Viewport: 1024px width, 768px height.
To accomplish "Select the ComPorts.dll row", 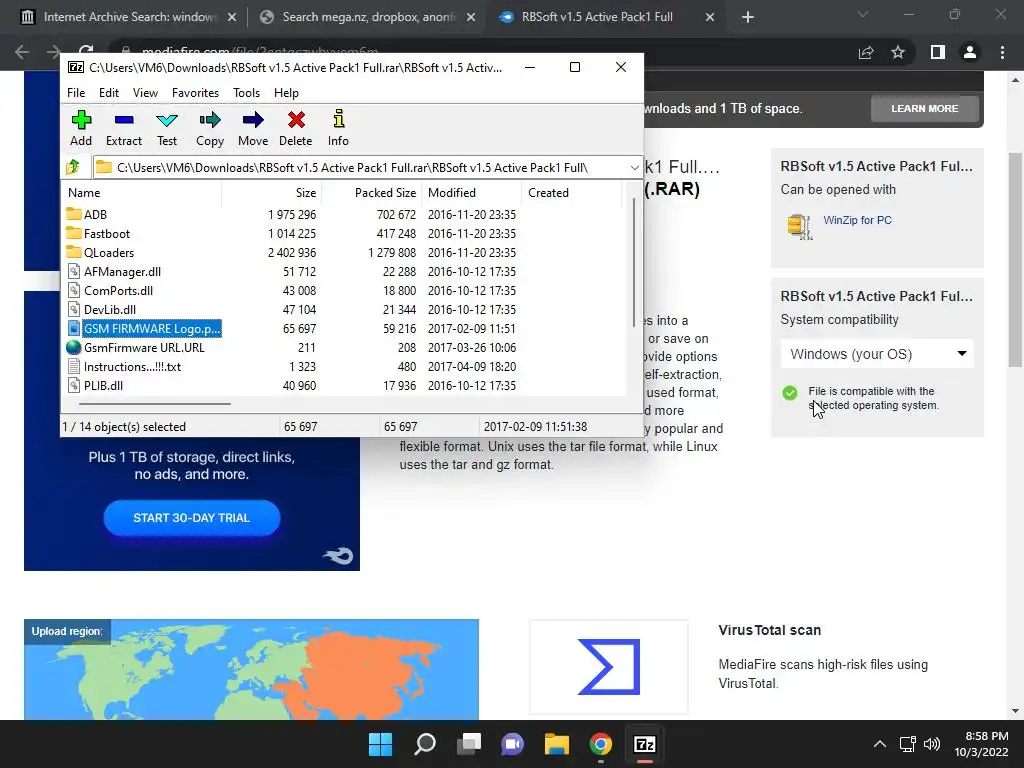I will (343, 291).
